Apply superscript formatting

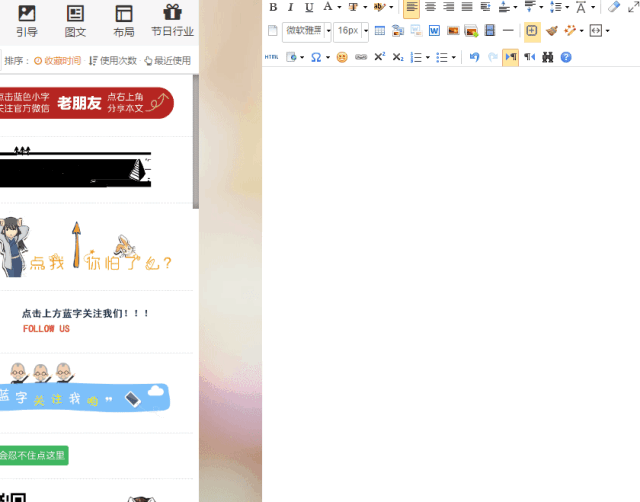(x=380, y=57)
